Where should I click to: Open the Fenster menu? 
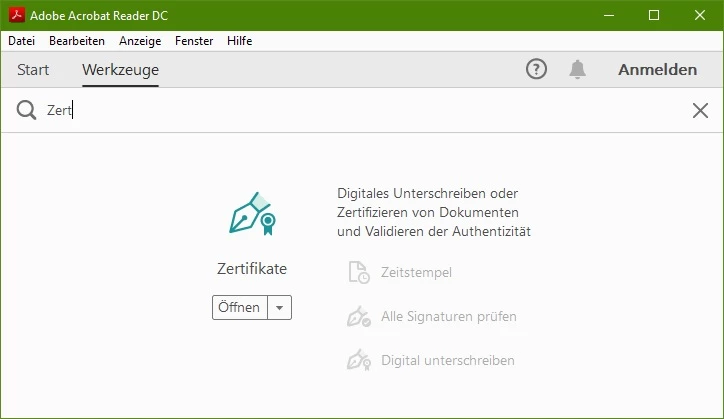coord(194,41)
